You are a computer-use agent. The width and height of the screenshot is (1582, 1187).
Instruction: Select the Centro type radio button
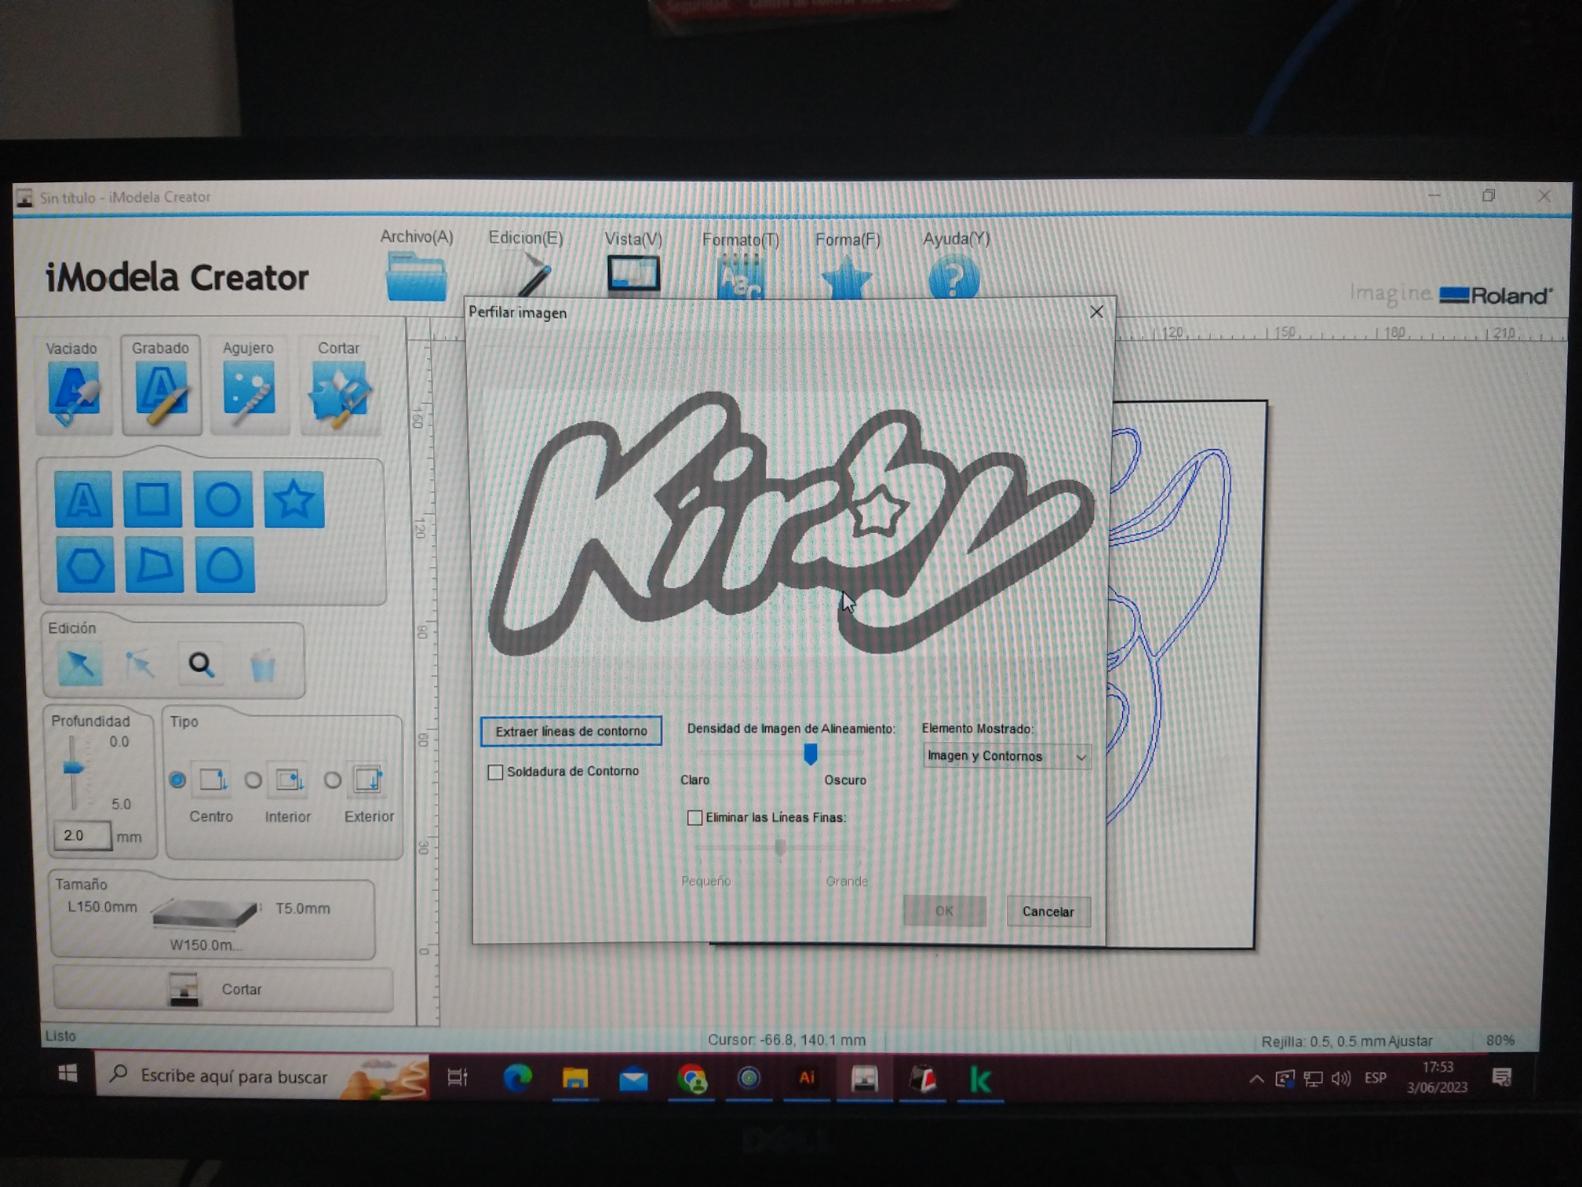[177, 780]
